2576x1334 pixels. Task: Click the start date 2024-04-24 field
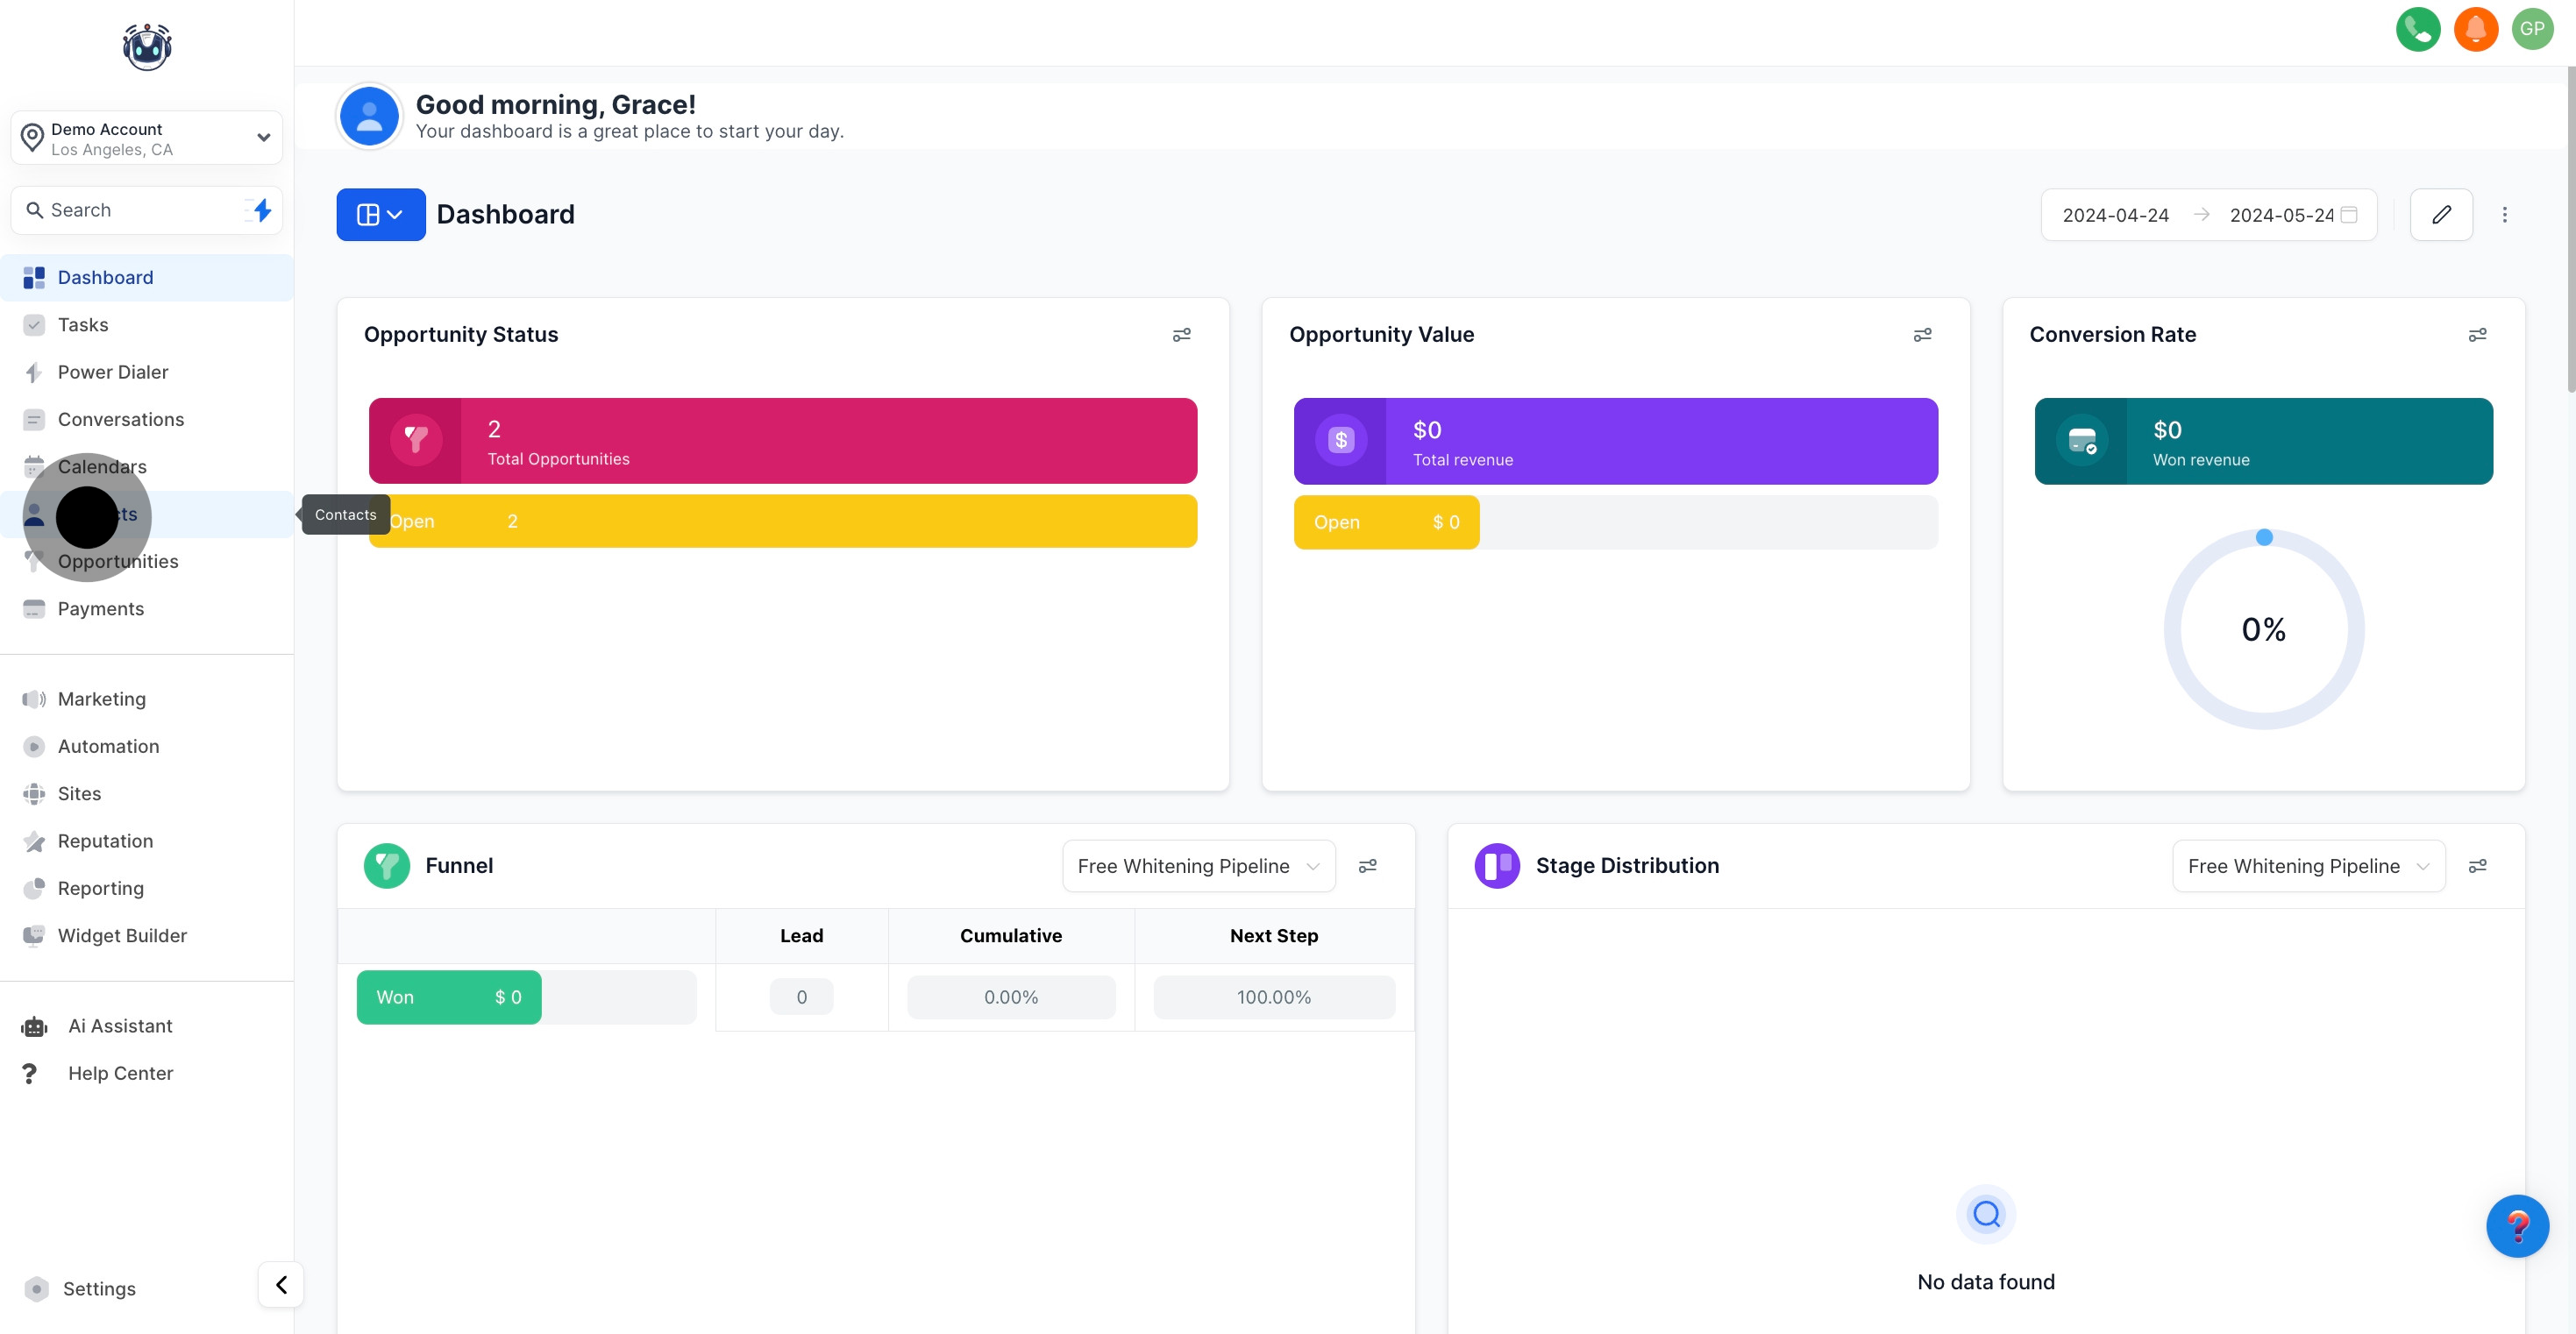pyautogui.click(x=2115, y=215)
